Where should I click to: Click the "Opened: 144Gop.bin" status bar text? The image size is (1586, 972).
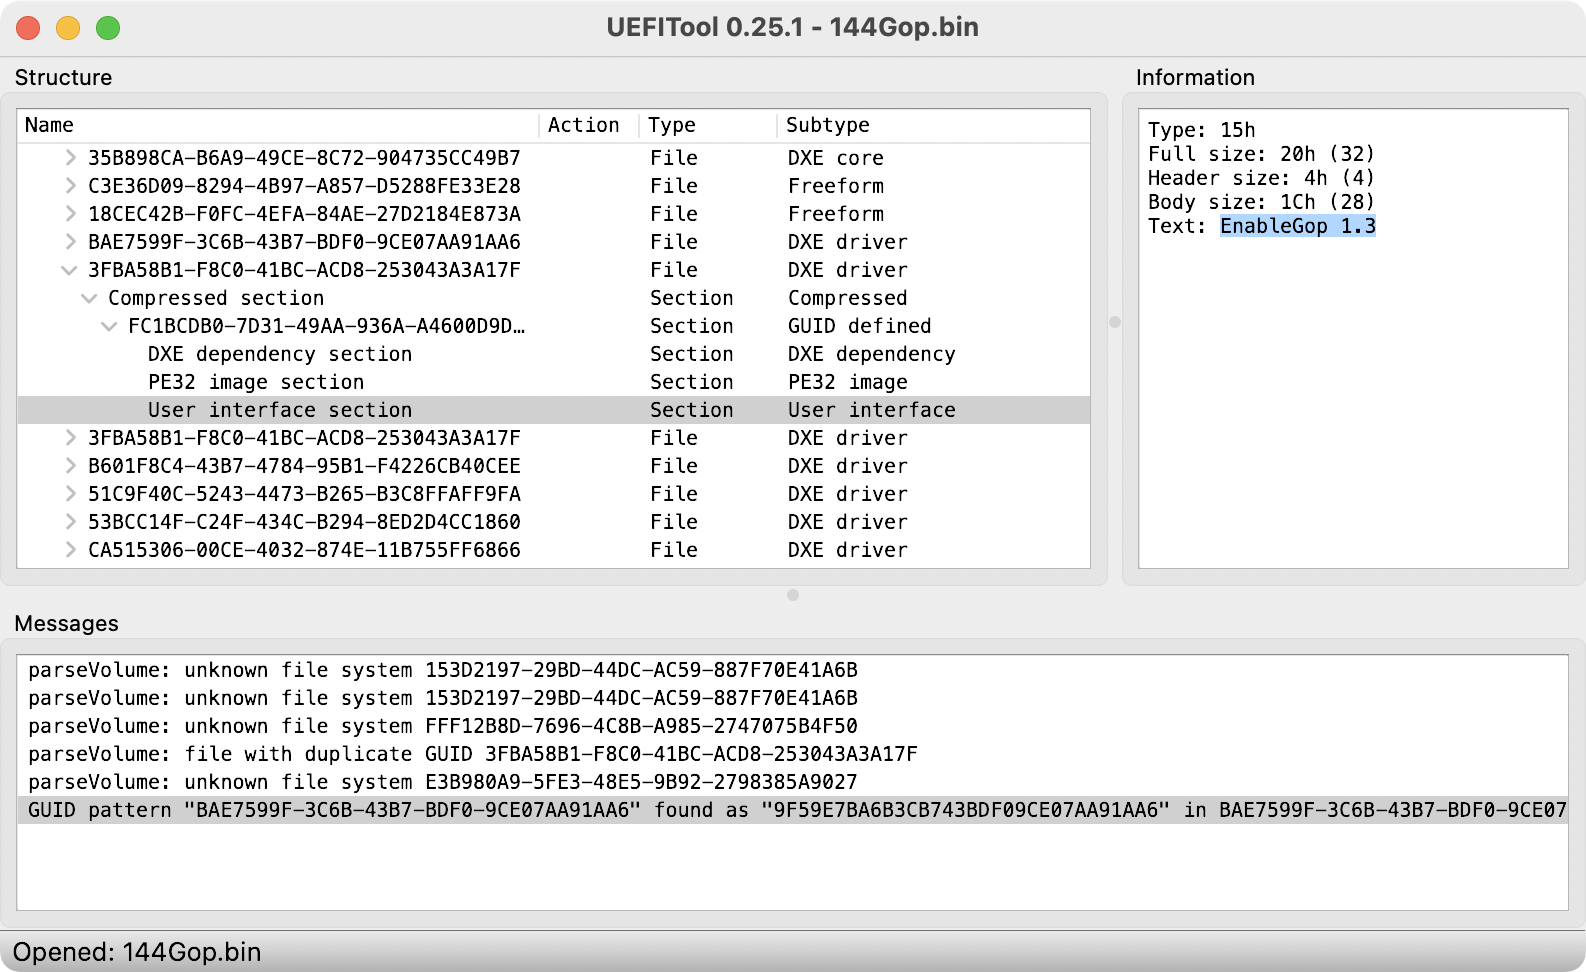pyautogui.click(x=137, y=952)
